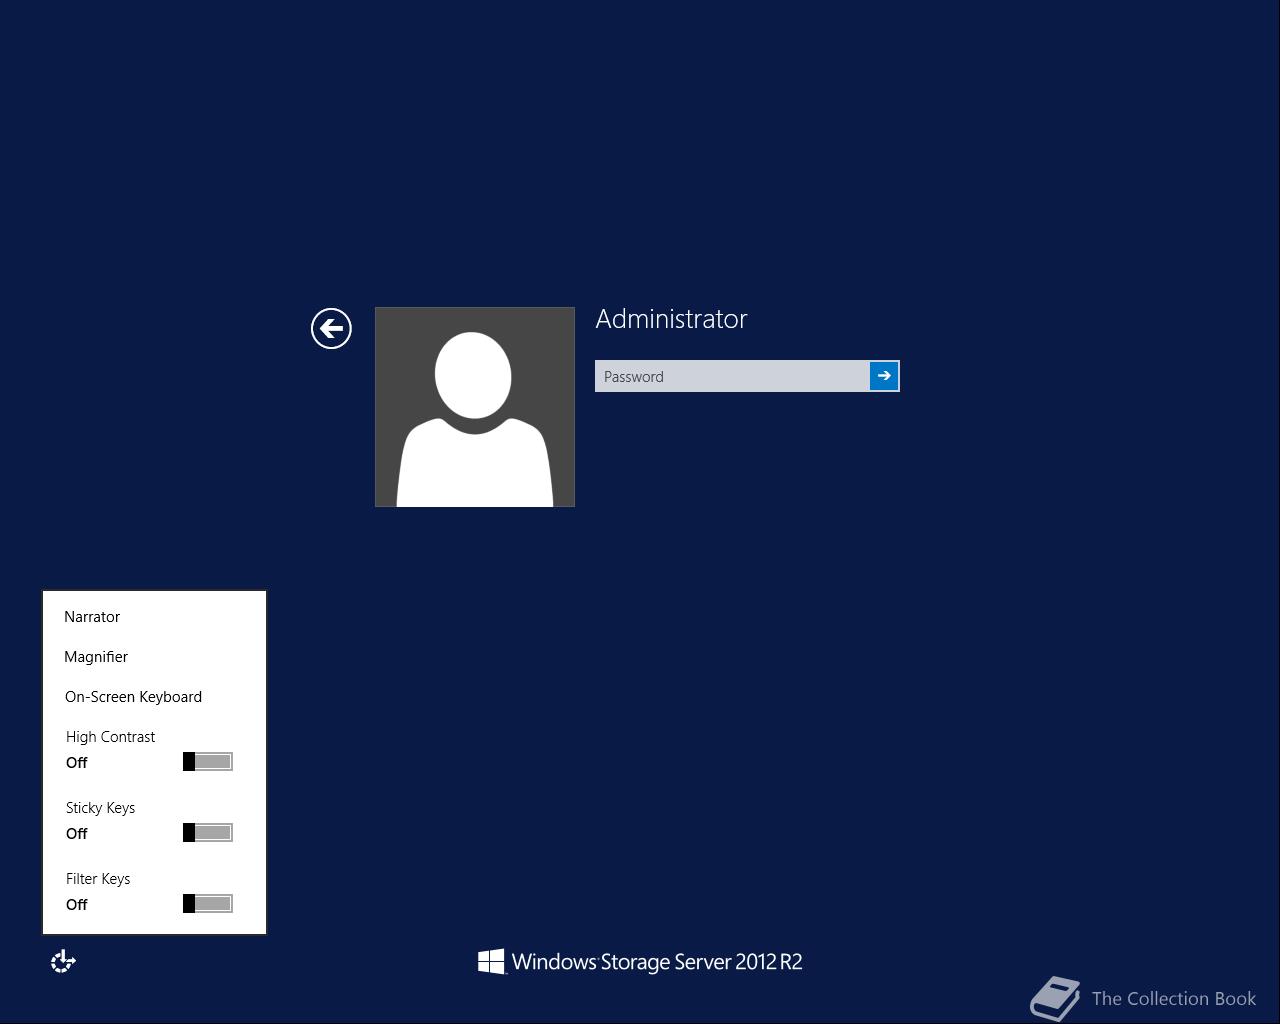Click inside the Password input field
1280x1024 pixels.
(x=730, y=376)
